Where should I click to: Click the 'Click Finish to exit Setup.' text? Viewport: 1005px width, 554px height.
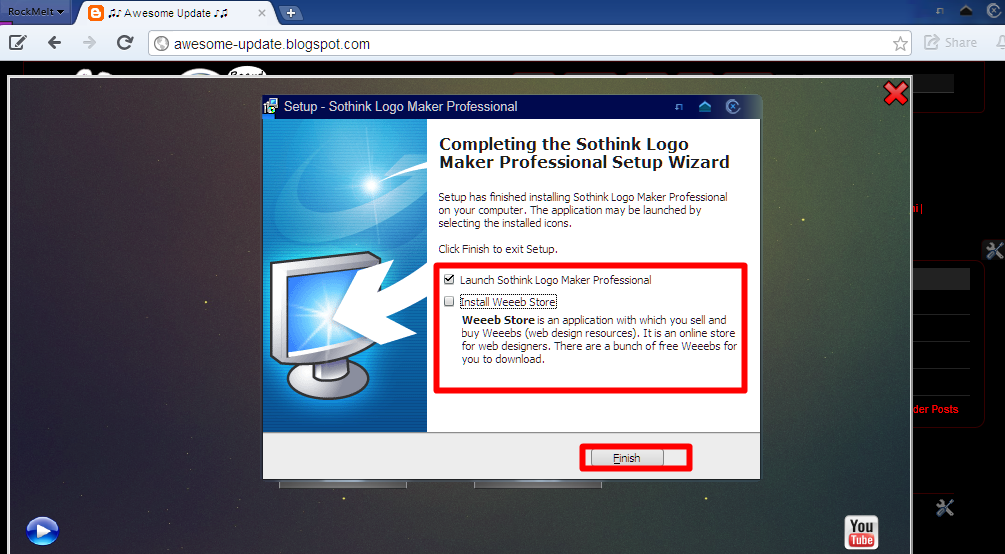(x=498, y=249)
